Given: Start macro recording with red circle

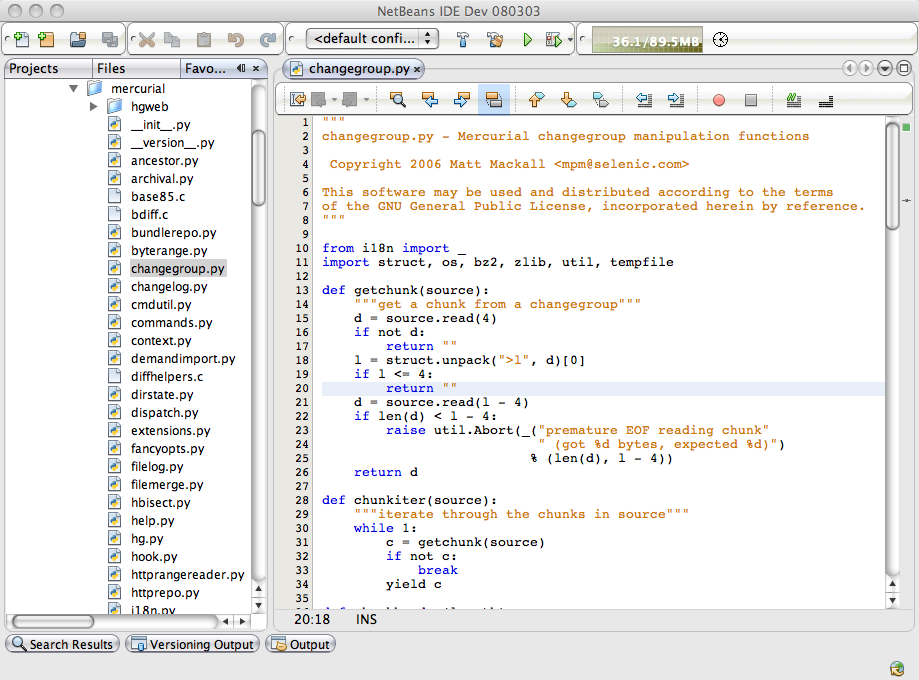Looking at the screenshot, I should pos(718,100).
